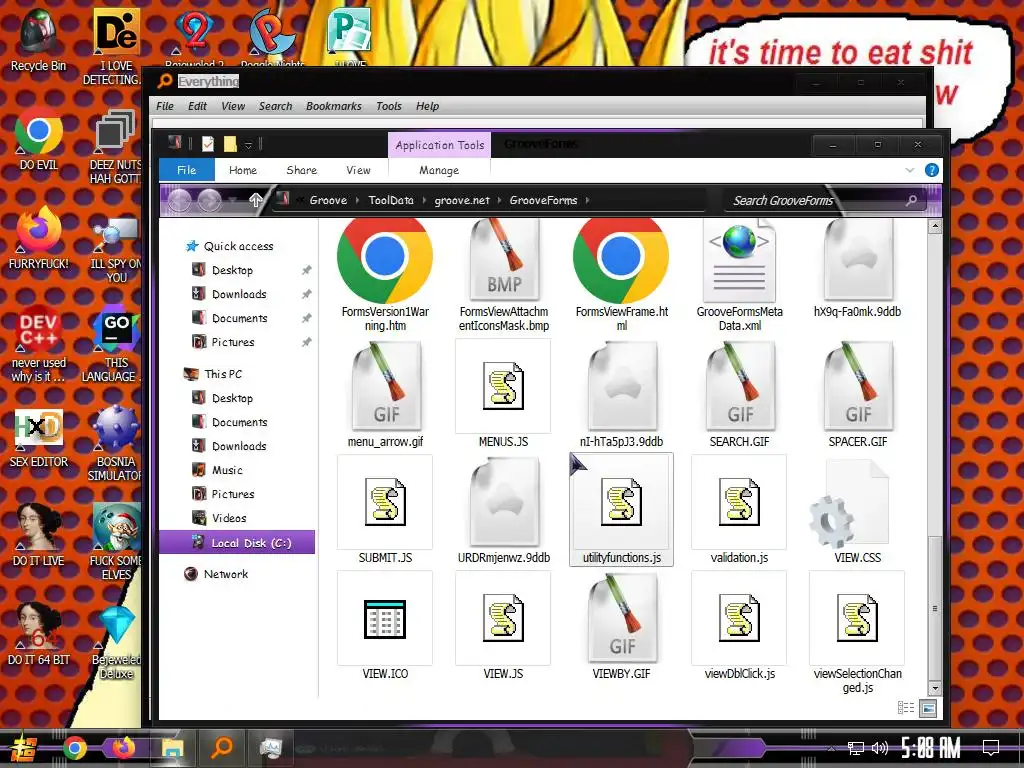Expand breadcrumb arrow after ToolData

pyautogui.click(x=423, y=200)
